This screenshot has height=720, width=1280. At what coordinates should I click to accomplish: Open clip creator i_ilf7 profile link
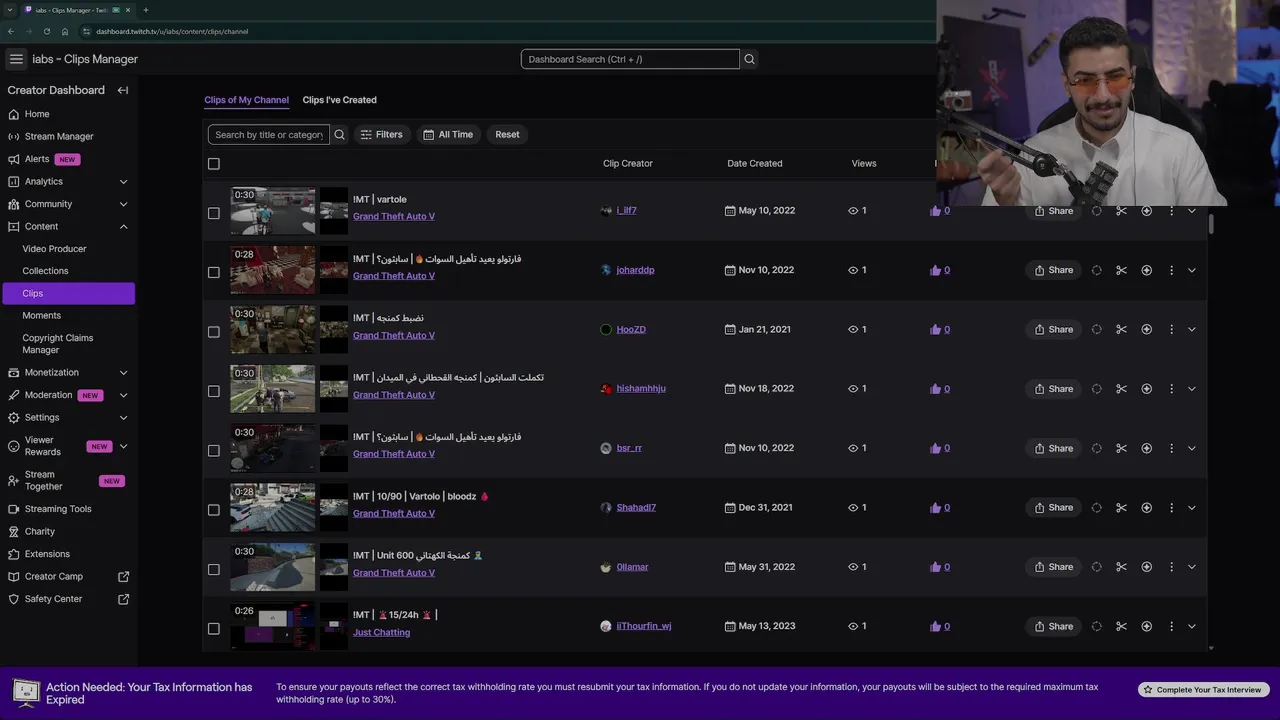point(626,210)
